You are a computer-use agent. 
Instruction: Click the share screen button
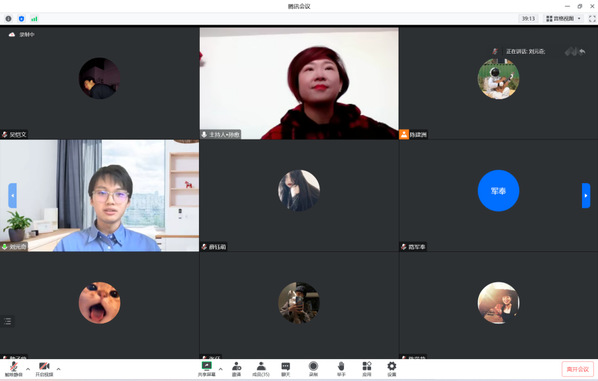206,369
